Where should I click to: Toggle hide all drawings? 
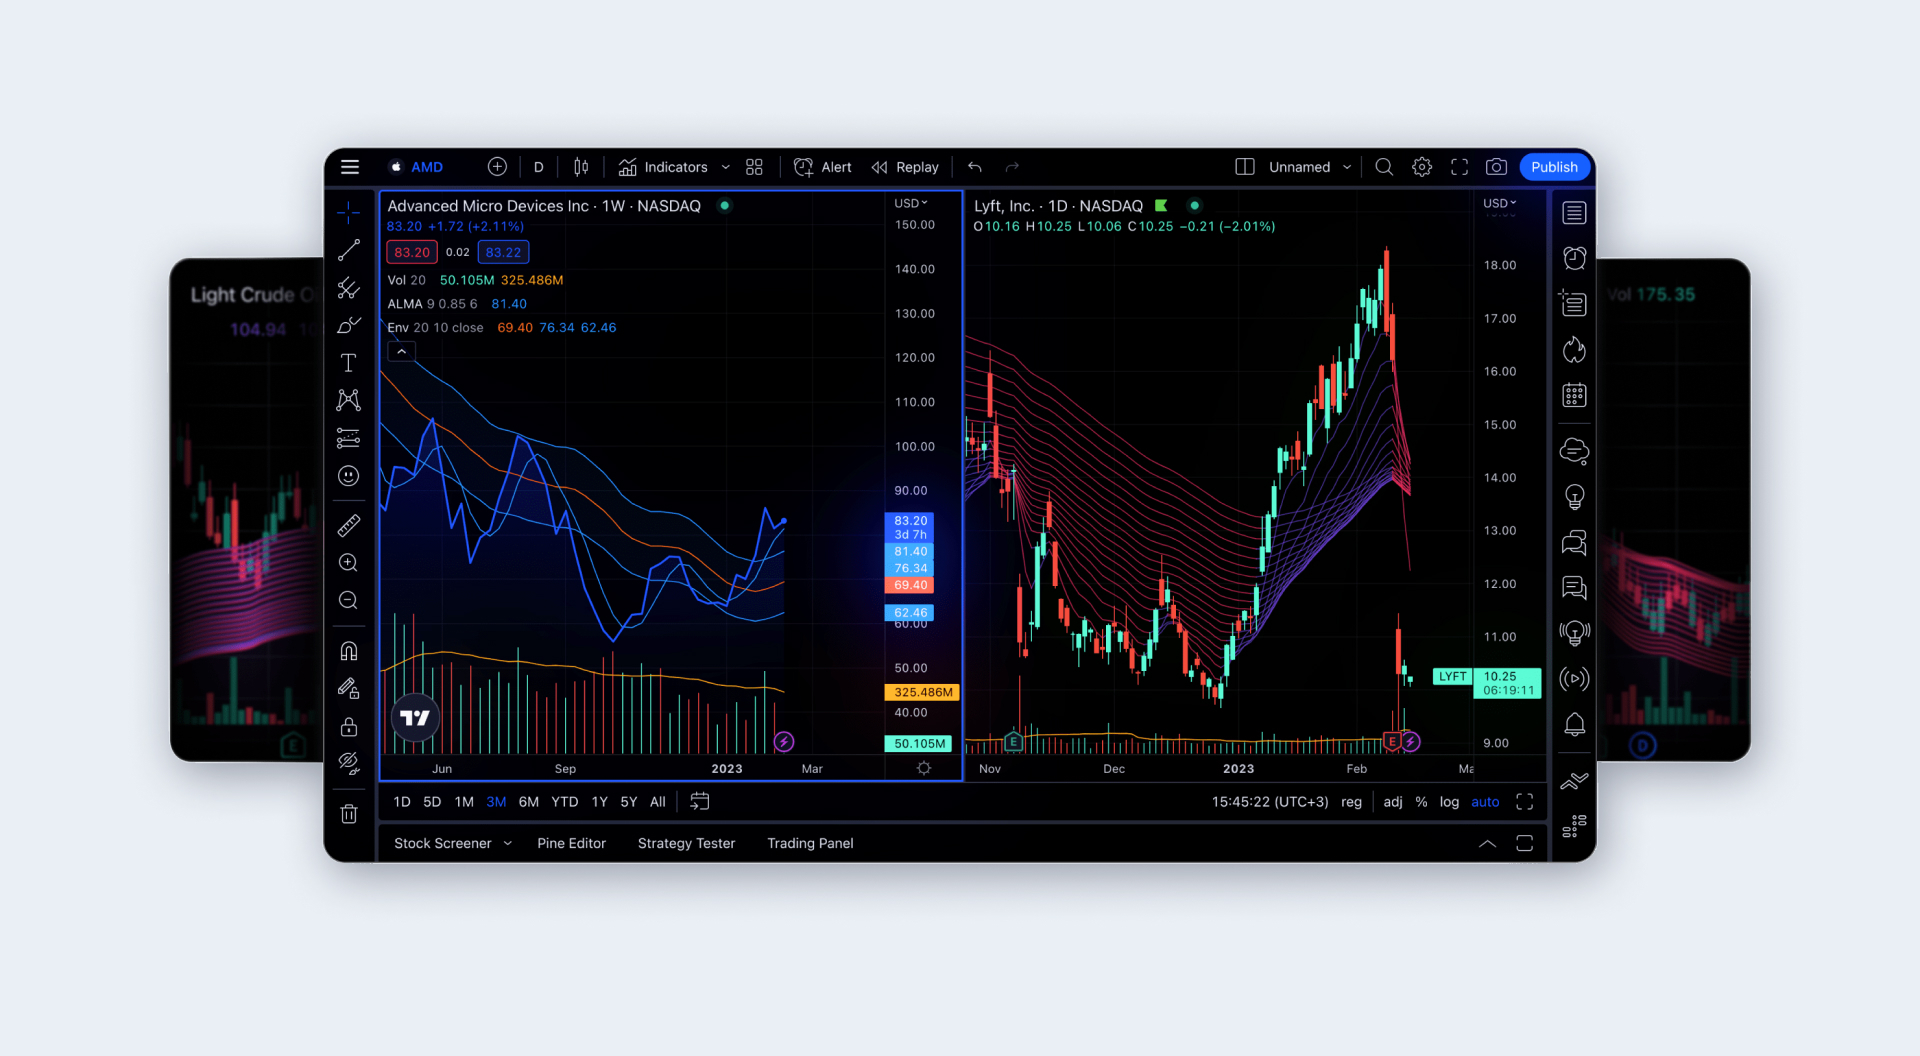(x=348, y=764)
